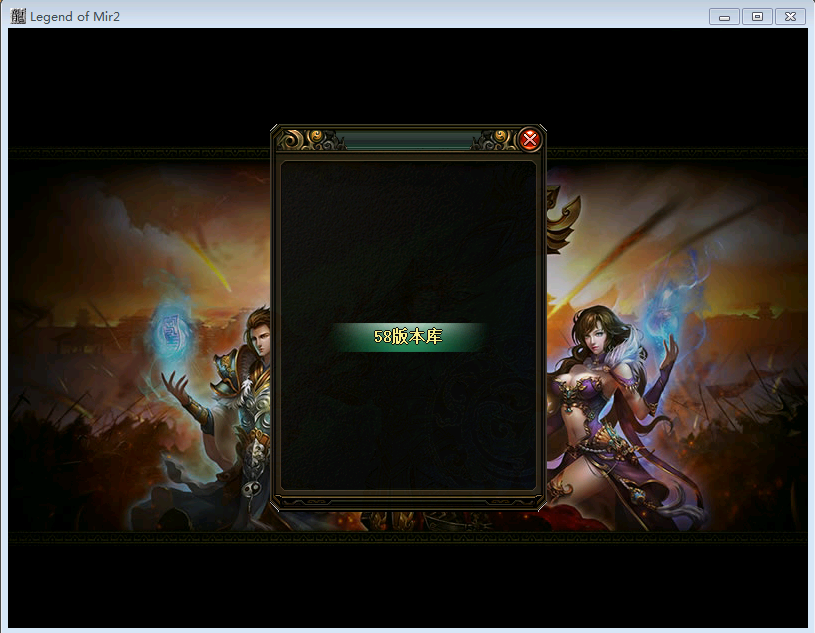The image size is (815, 633).
Task: Minimize the Legend of Mir2 window
Action: (724, 17)
